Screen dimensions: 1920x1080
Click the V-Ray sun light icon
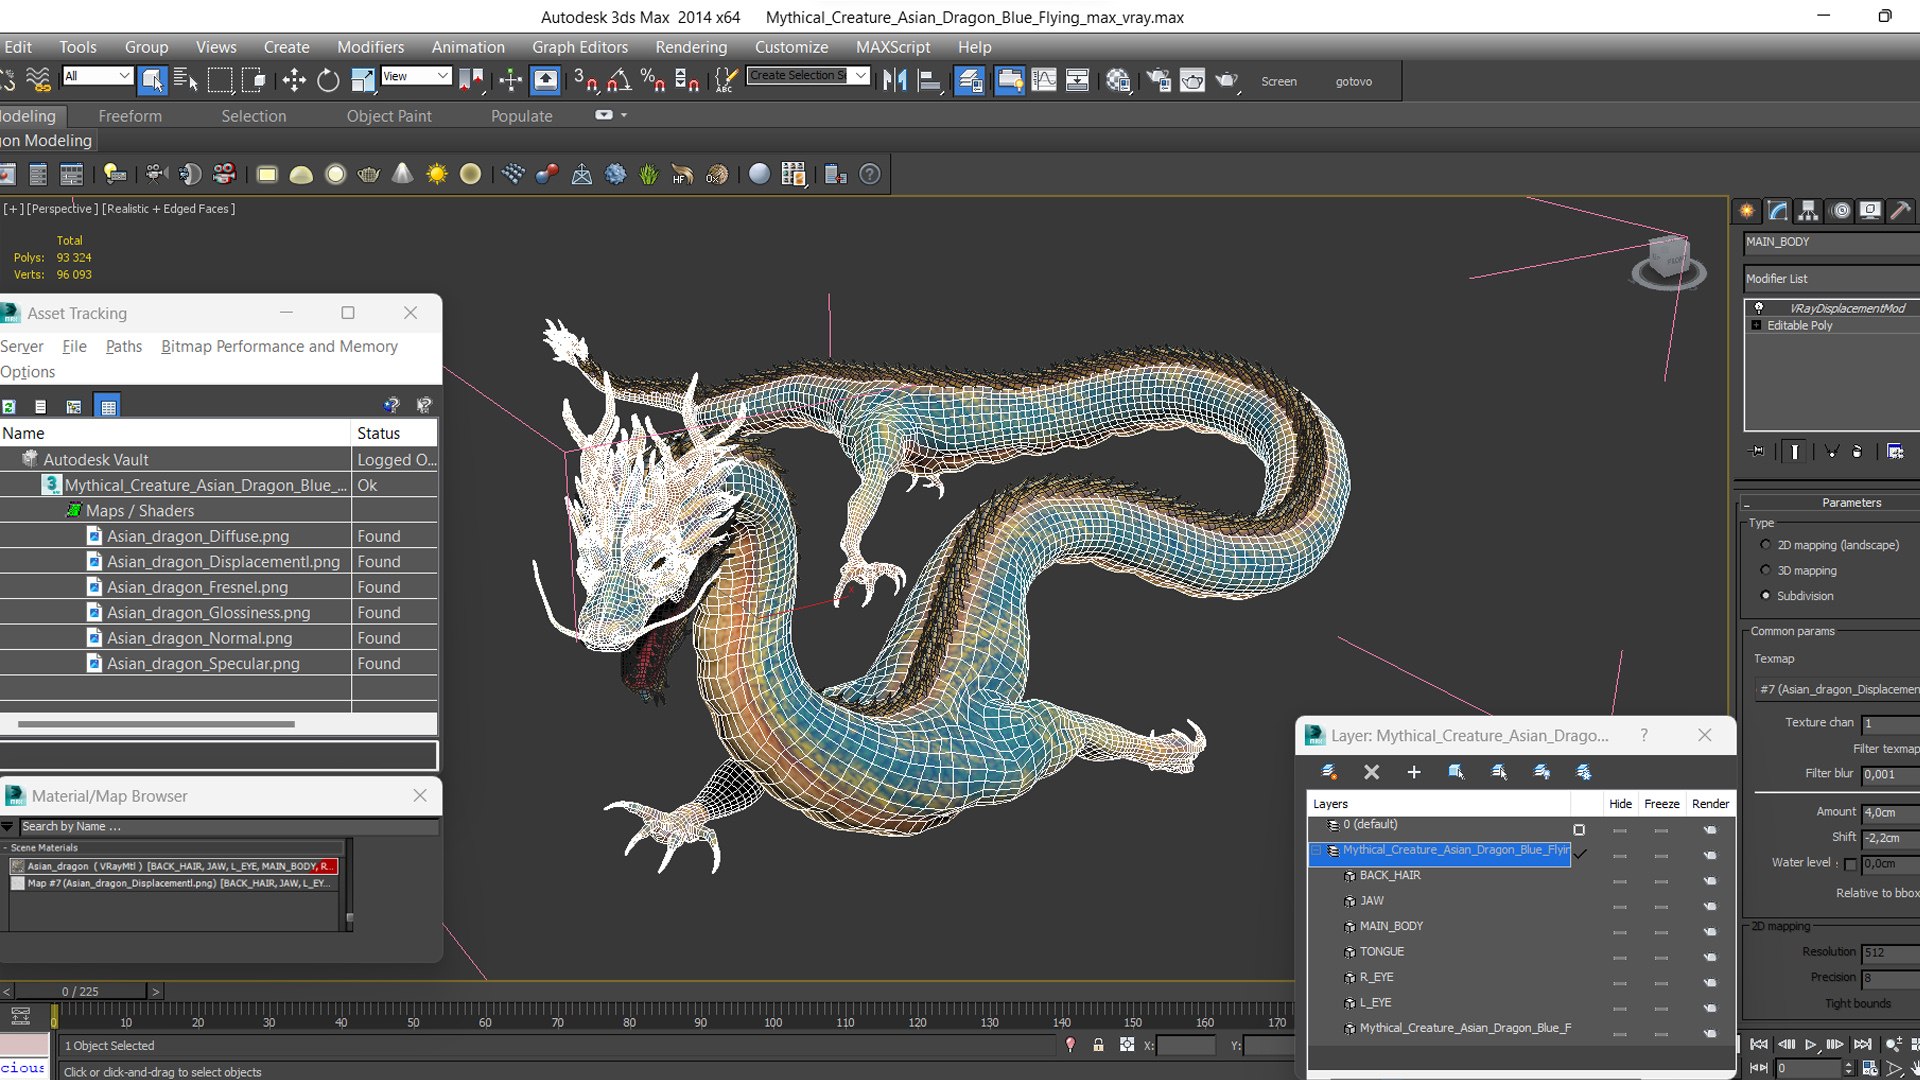pyautogui.click(x=436, y=174)
